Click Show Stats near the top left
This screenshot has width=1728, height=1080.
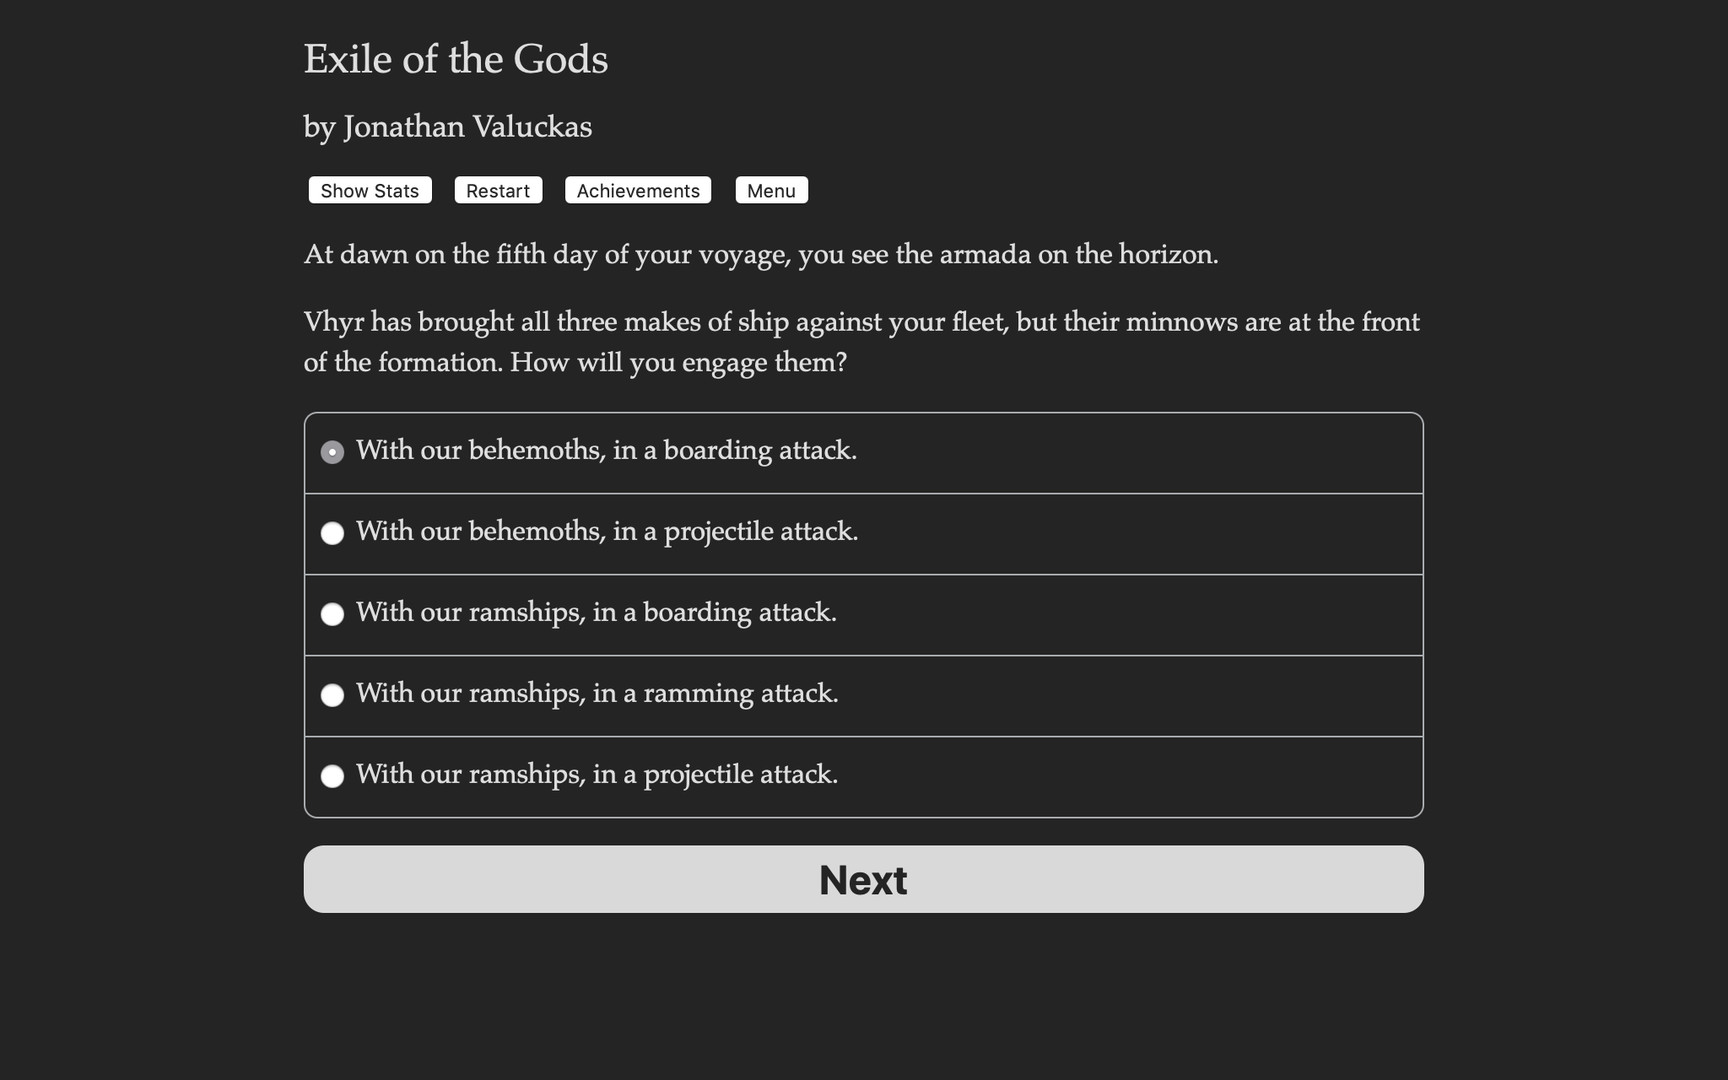coord(368,190)
